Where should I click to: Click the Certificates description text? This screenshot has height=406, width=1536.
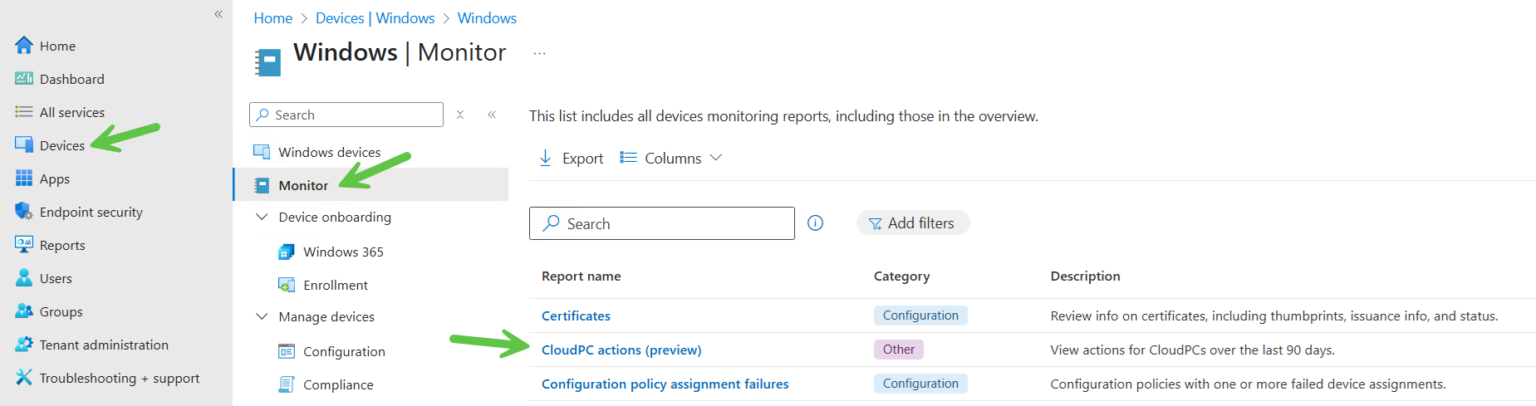pos(1274,316)
